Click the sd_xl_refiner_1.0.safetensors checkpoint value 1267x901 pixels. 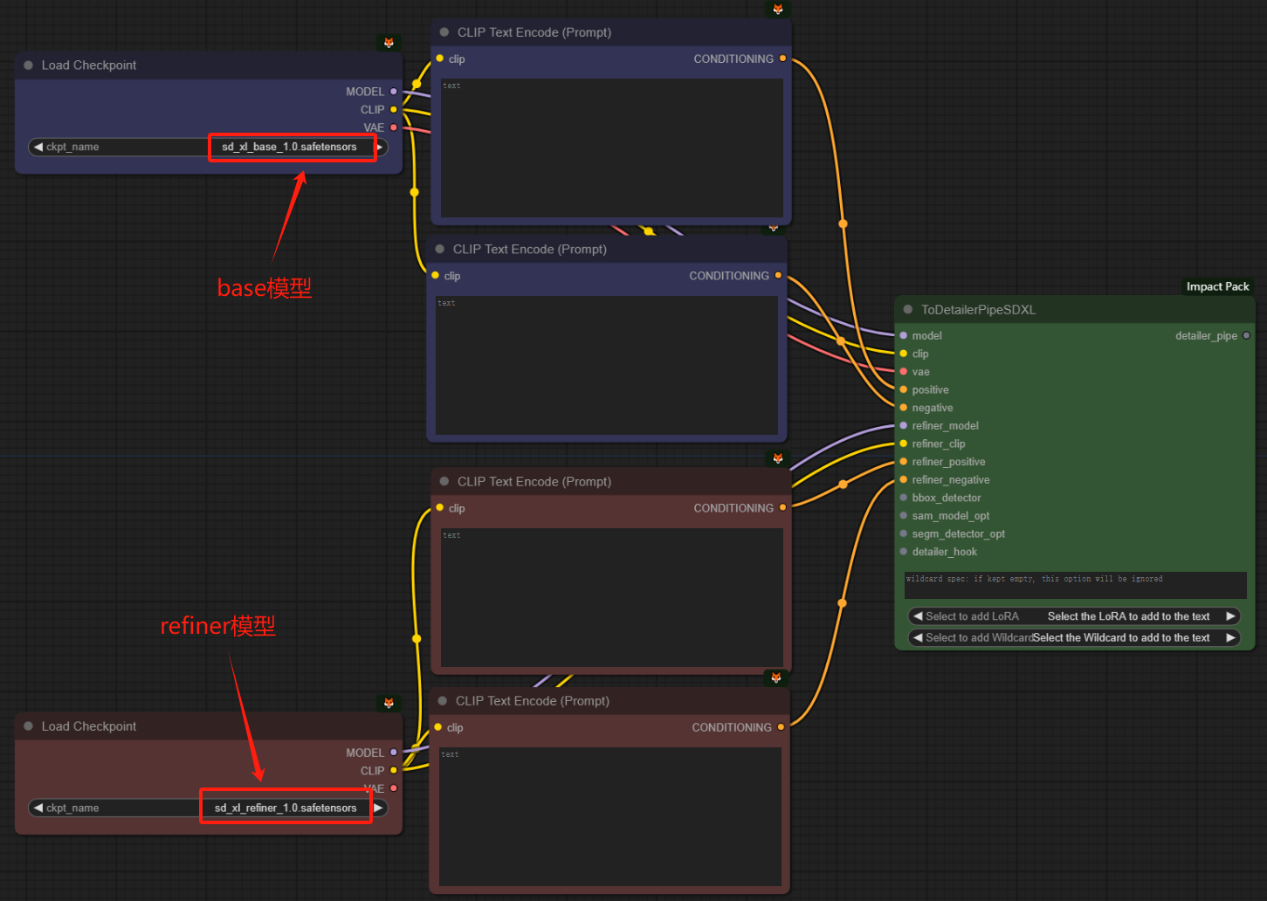point(285,808)
